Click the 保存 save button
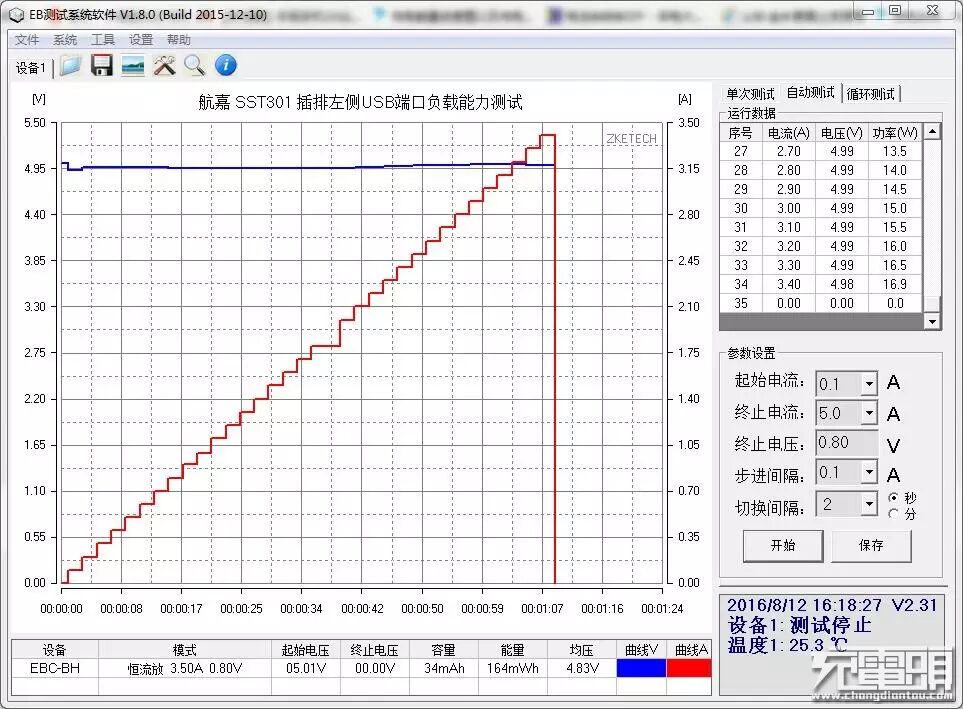 pos(871,546)
